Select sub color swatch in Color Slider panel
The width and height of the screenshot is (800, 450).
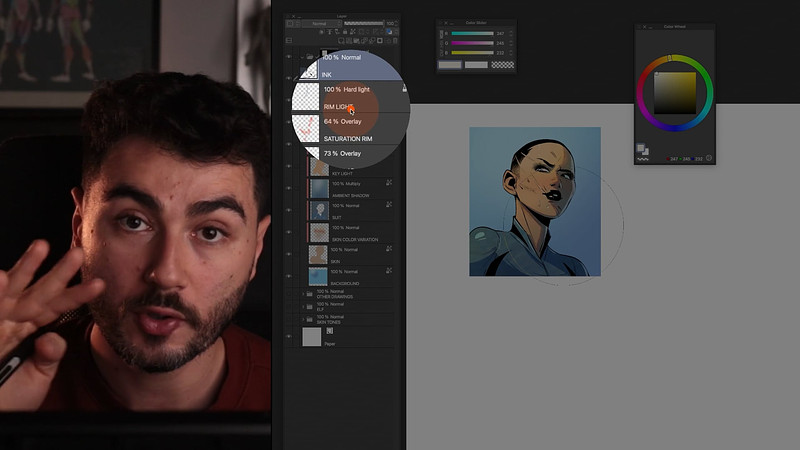pyautogui.click(x=476, y=65)
